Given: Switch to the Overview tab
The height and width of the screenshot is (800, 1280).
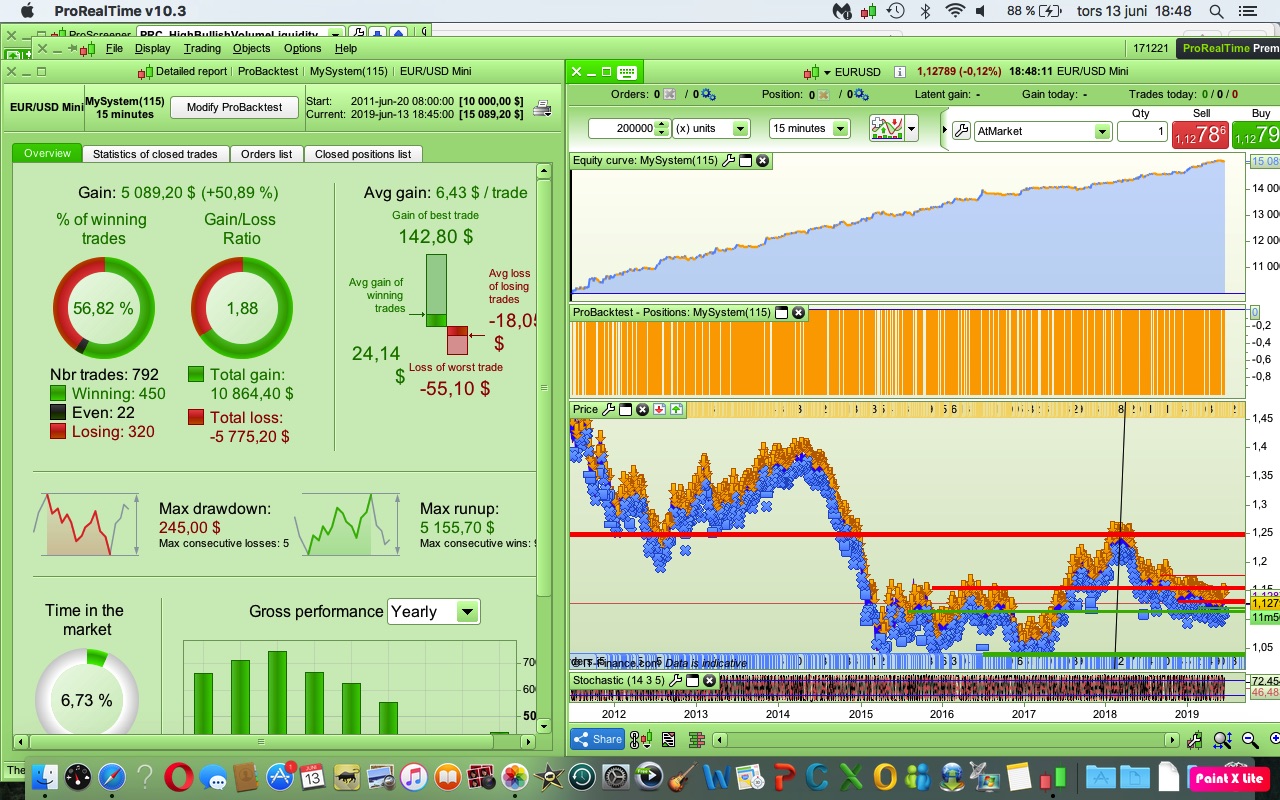Looking at the screenshot, I should pos(47,154).
